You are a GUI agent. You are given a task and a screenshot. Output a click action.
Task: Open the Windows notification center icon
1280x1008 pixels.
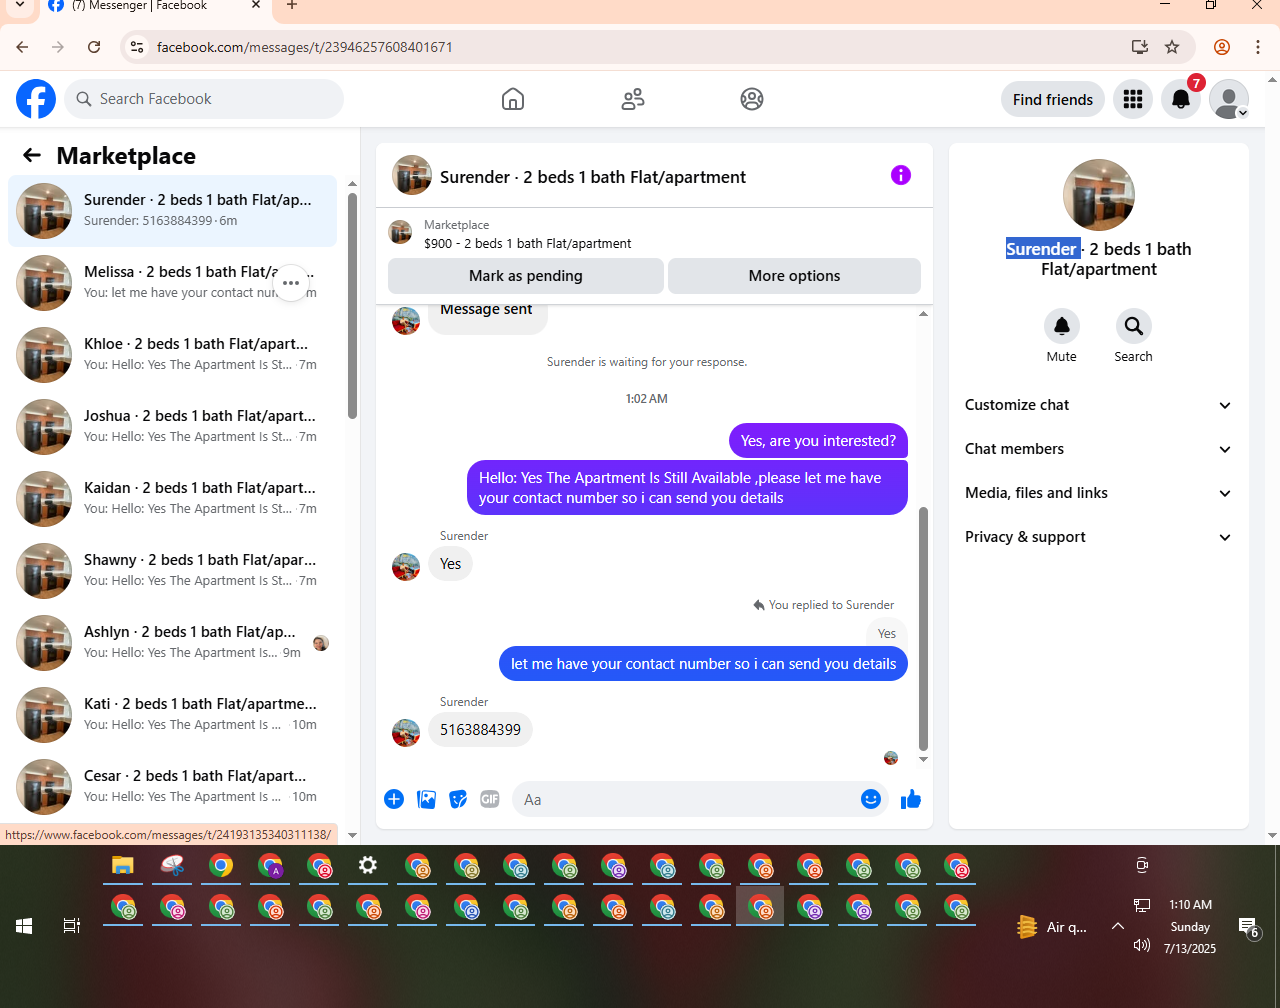pyautogui.click(x=1248, y=926)
